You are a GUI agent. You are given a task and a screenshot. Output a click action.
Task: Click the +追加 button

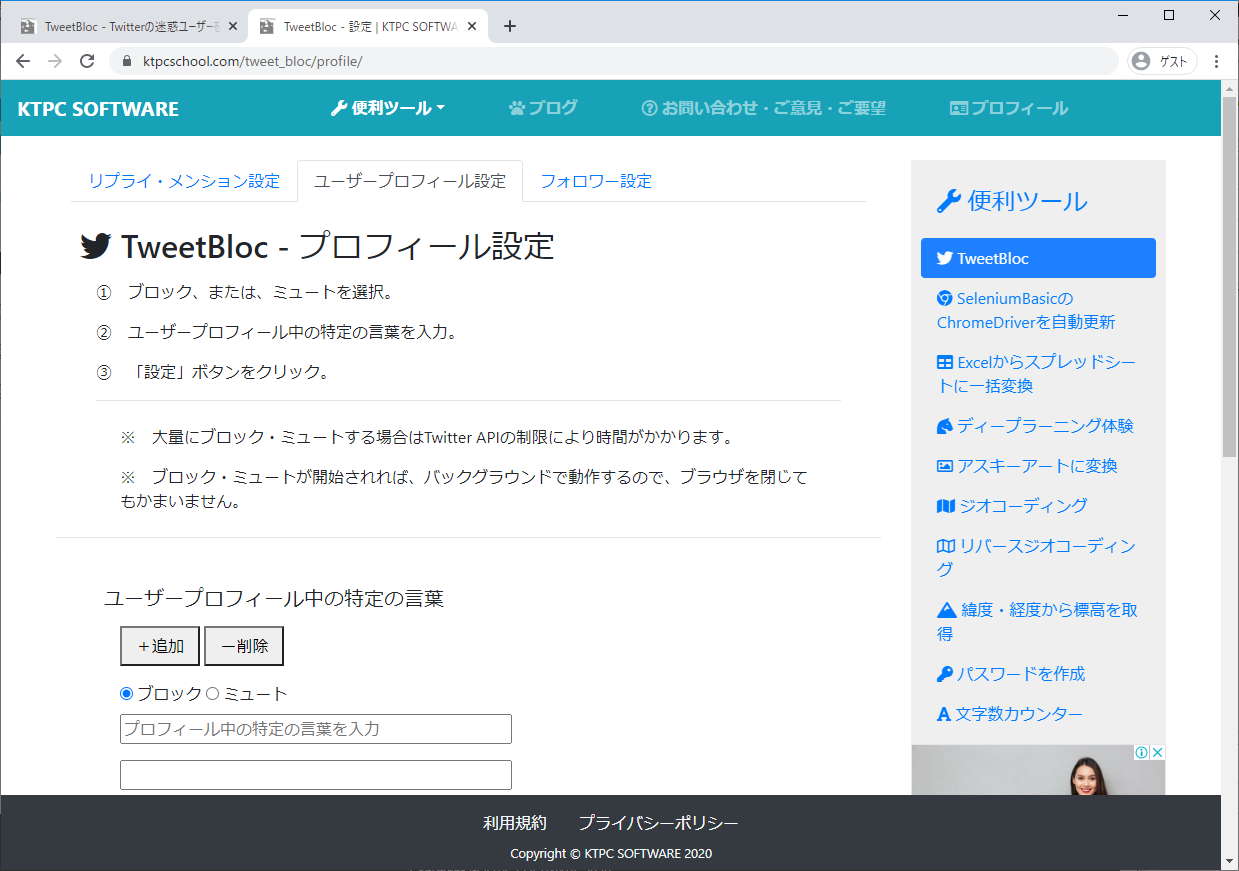(159, 645)
